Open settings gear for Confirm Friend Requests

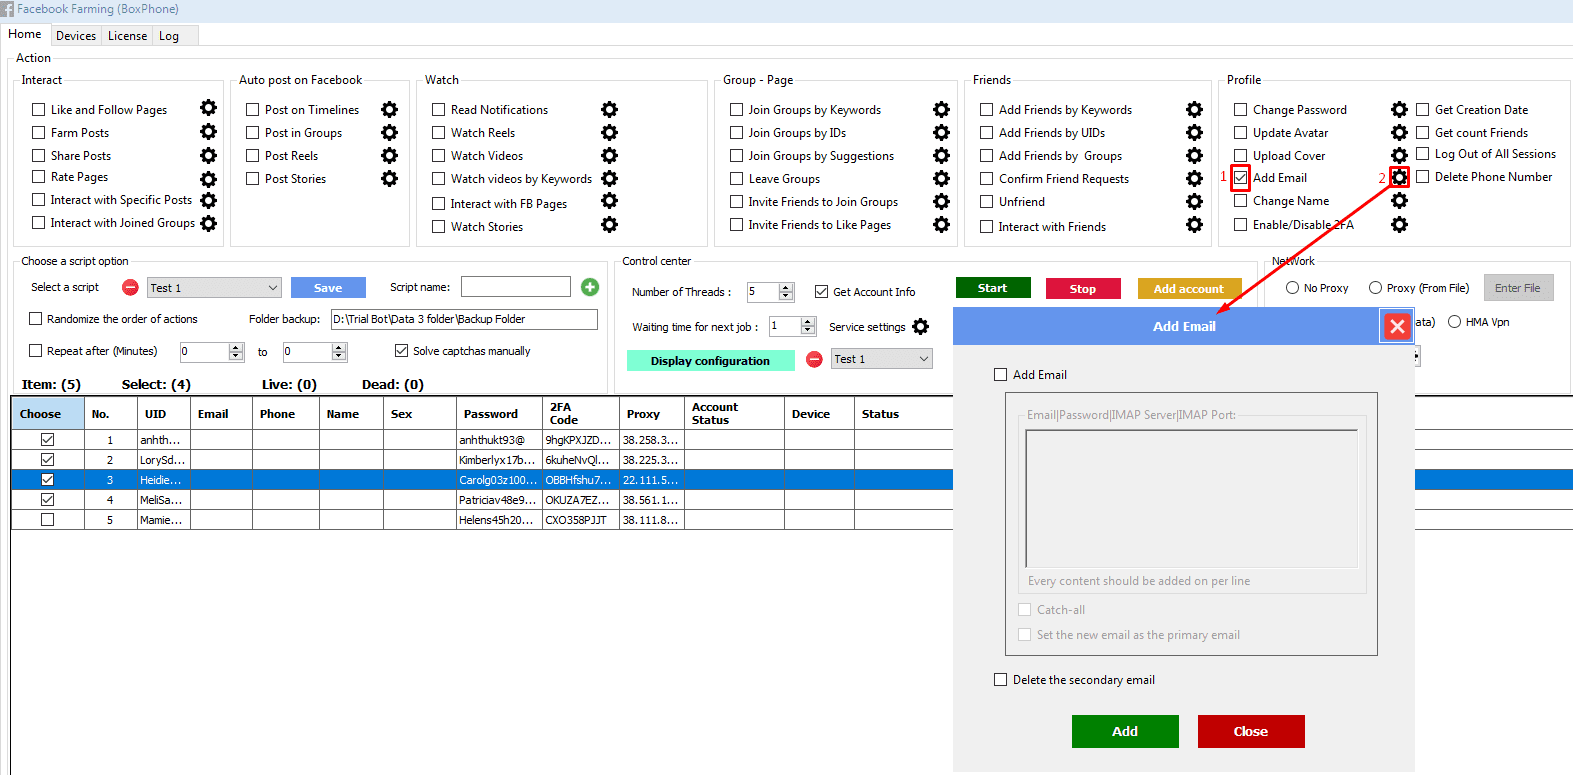[x=1194, y=178]
